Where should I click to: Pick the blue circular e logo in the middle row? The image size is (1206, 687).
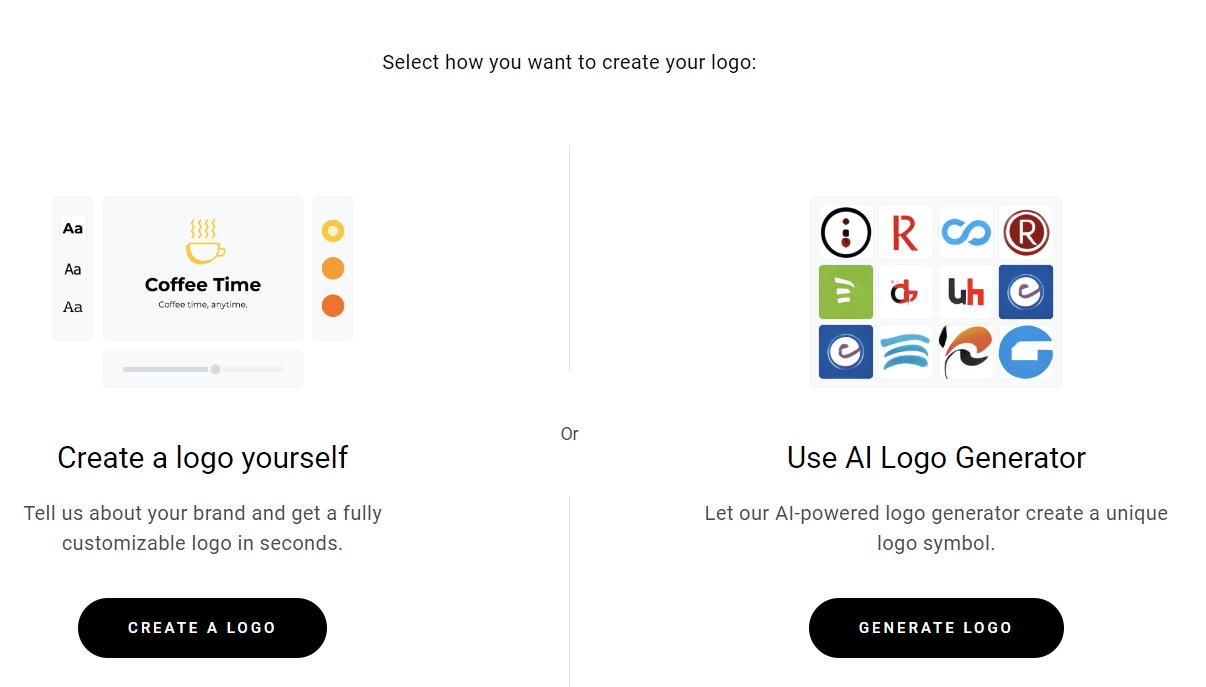[1025, 291]
